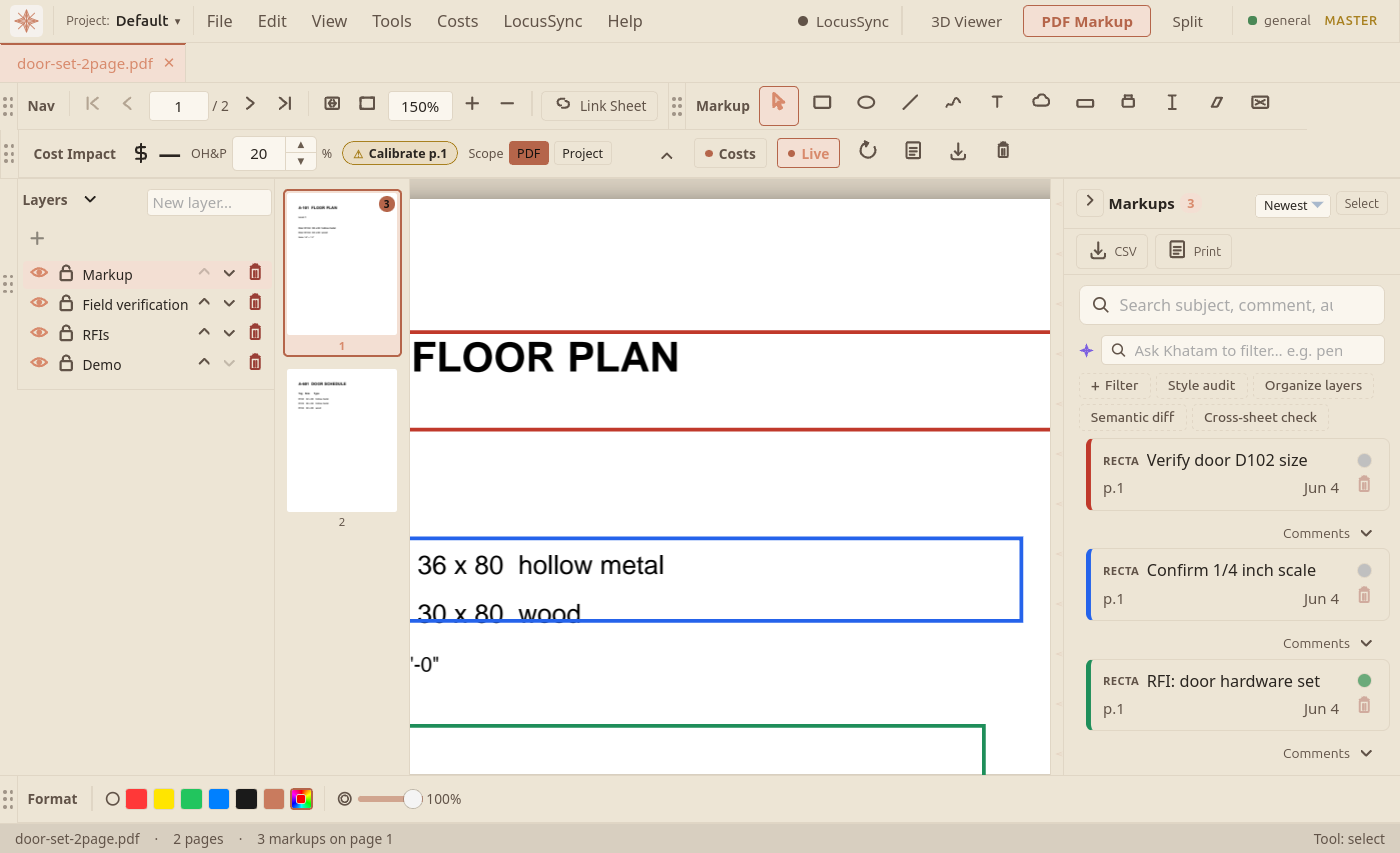The image size is (1400, 853).
Task: Collapse the Markups panel arrow
Action: [1089, 202]
